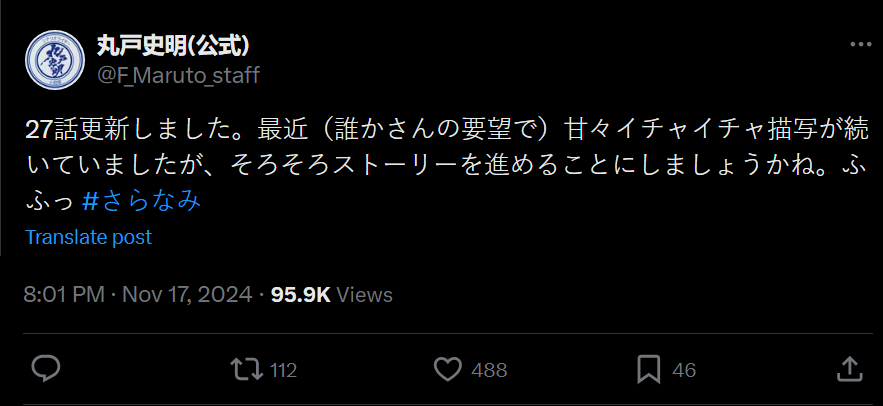
Task: Select the Nov 17, 2024 date text
Action: tap(187, 295)
